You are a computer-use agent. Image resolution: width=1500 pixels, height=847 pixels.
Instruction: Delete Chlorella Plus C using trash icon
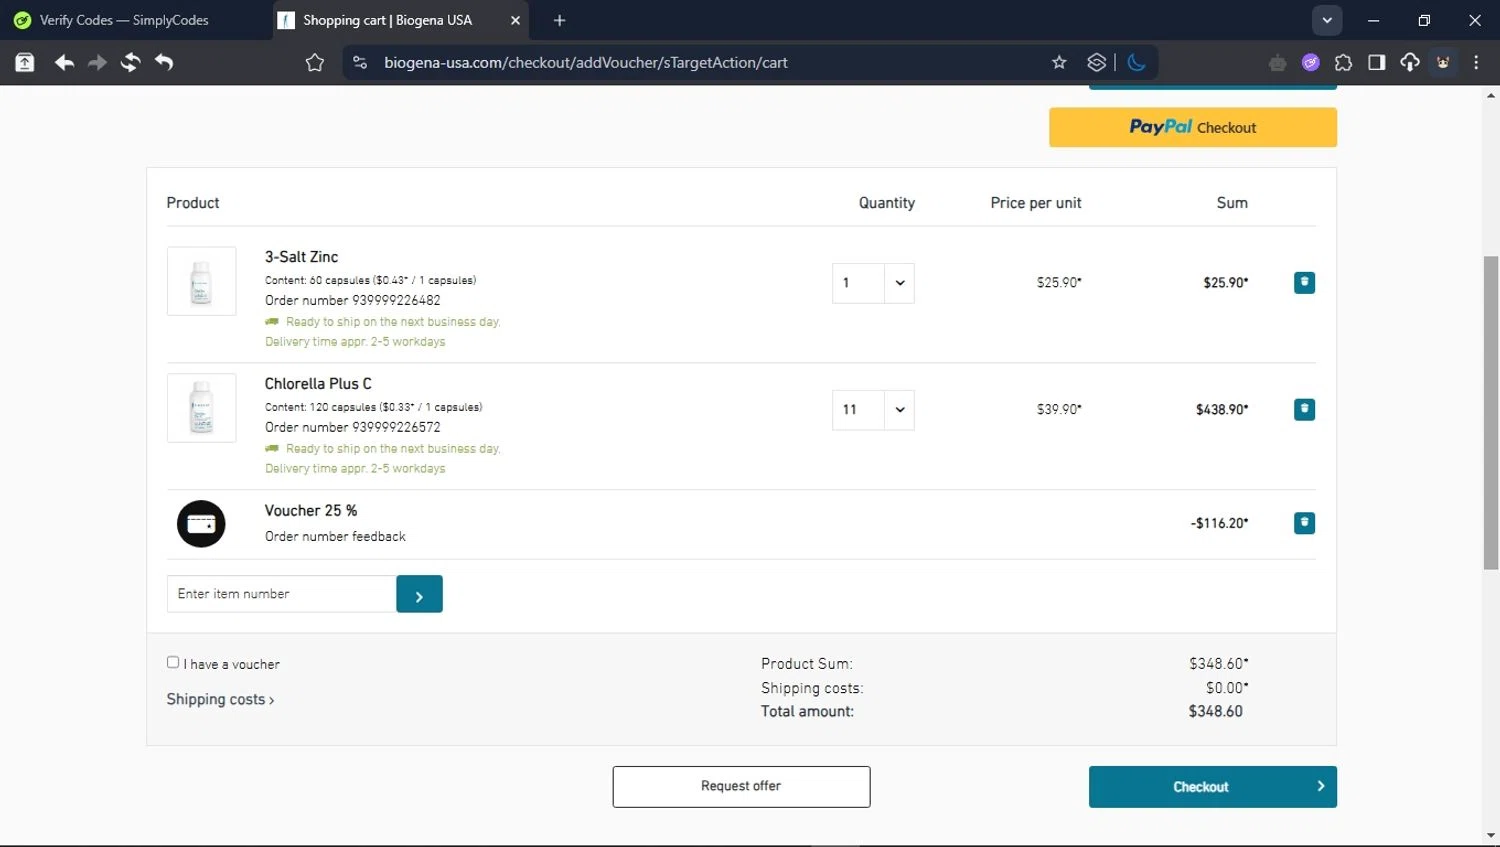tap(1304, 410)
